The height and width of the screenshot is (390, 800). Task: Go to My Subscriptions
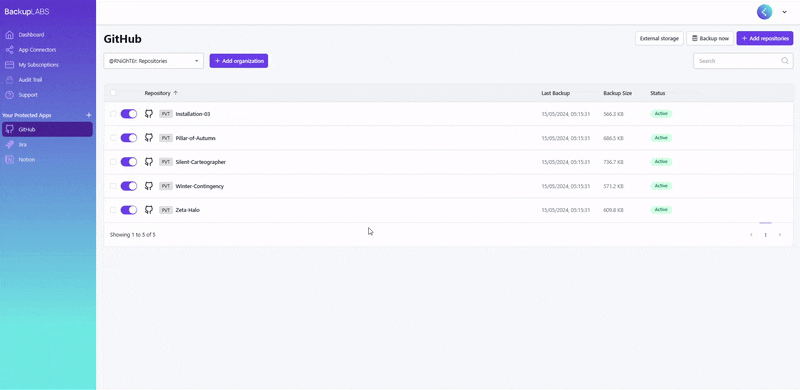[x=38, y=65]
